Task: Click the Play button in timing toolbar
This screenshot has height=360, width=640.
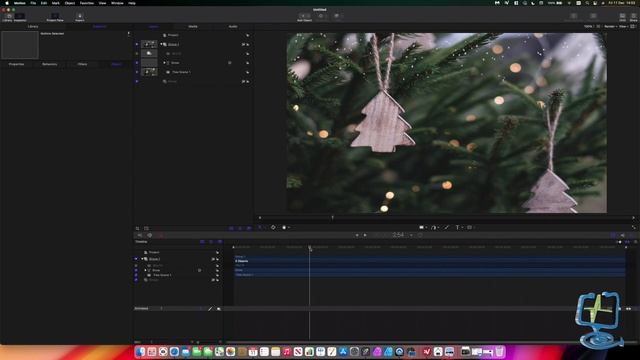Action: click(x=365, y=235)
